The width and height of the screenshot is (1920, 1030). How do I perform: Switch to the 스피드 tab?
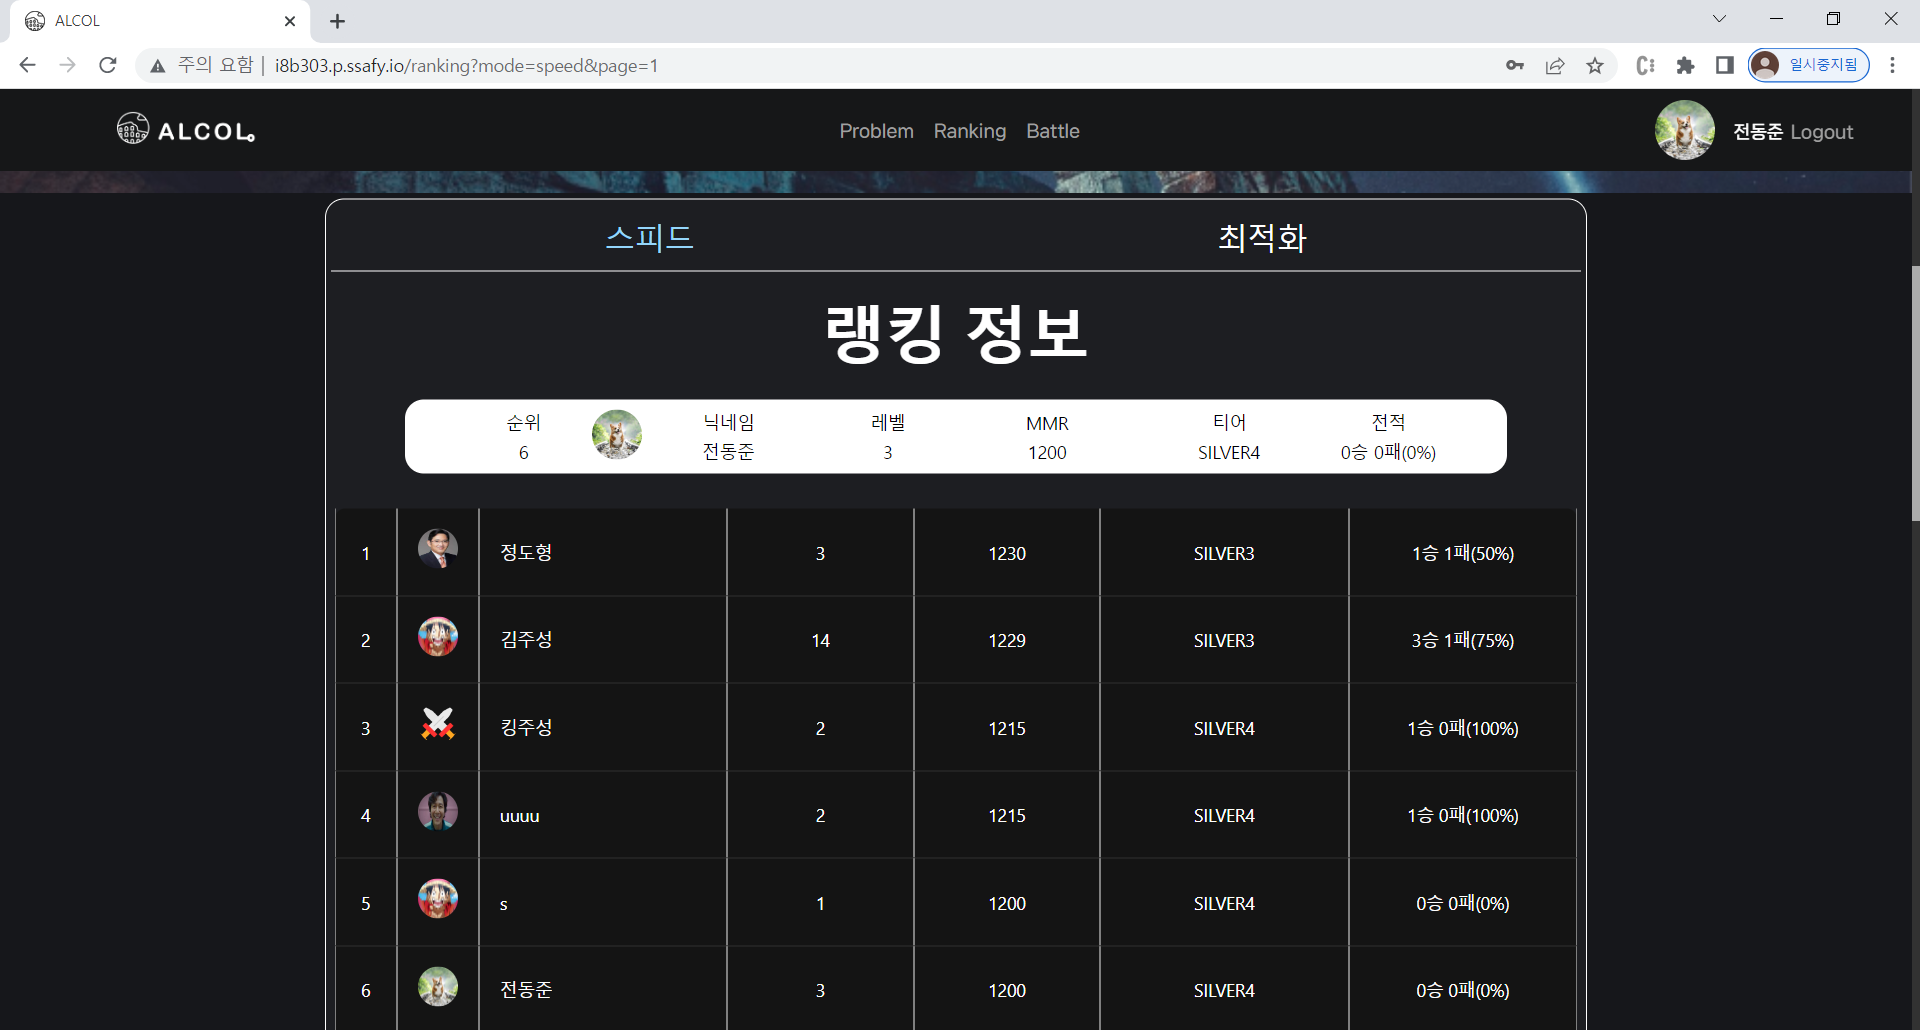point(650,238)
